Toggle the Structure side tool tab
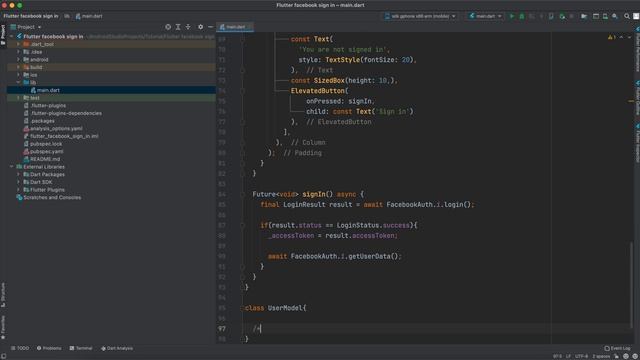The image size is (640, 360). click(x=3, y=295)
